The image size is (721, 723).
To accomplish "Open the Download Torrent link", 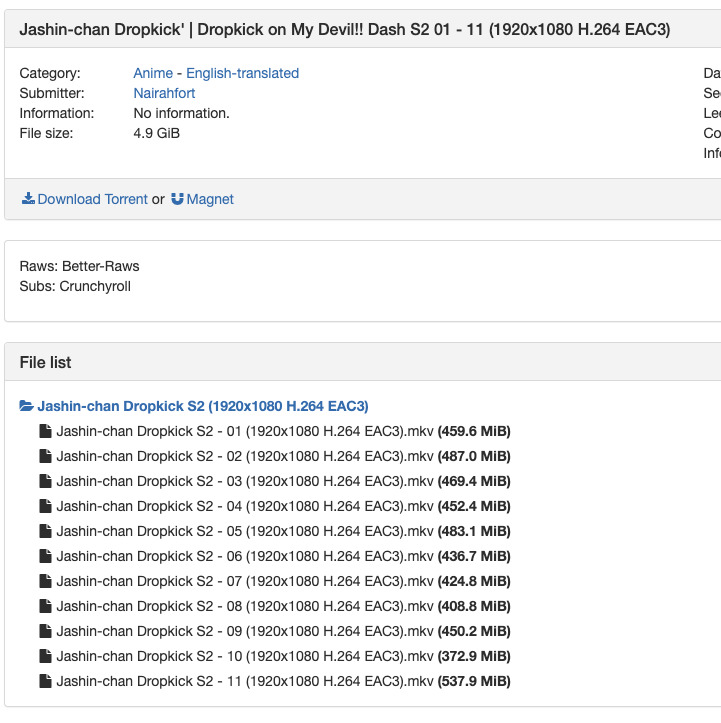I will pos(92,199).
